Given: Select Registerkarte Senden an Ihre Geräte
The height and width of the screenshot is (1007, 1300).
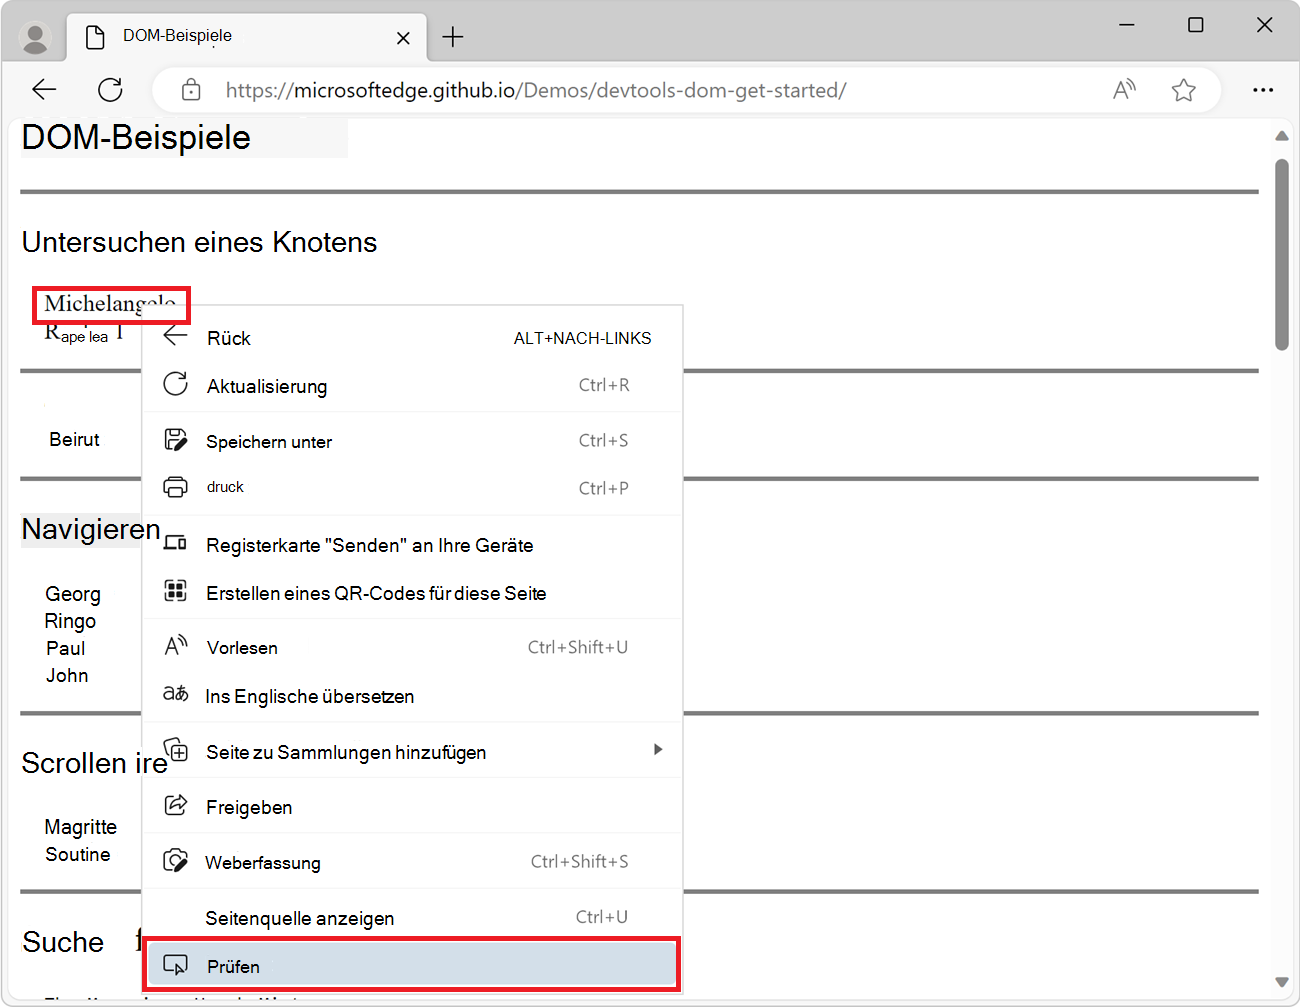Looking at the screenshot, I should point(412,545).
